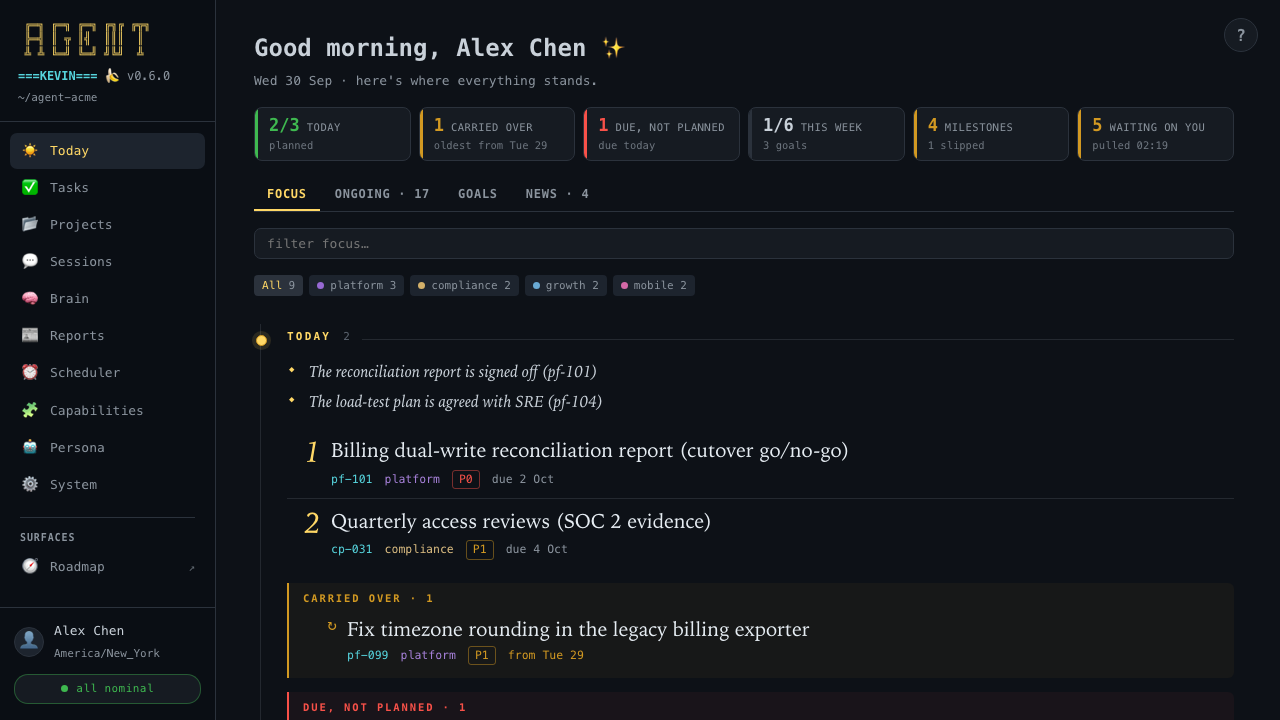Viewport: 1280px width, 720px height.
Task: Click the Today timeline marker dot
Action: click(x=261, y=340)
